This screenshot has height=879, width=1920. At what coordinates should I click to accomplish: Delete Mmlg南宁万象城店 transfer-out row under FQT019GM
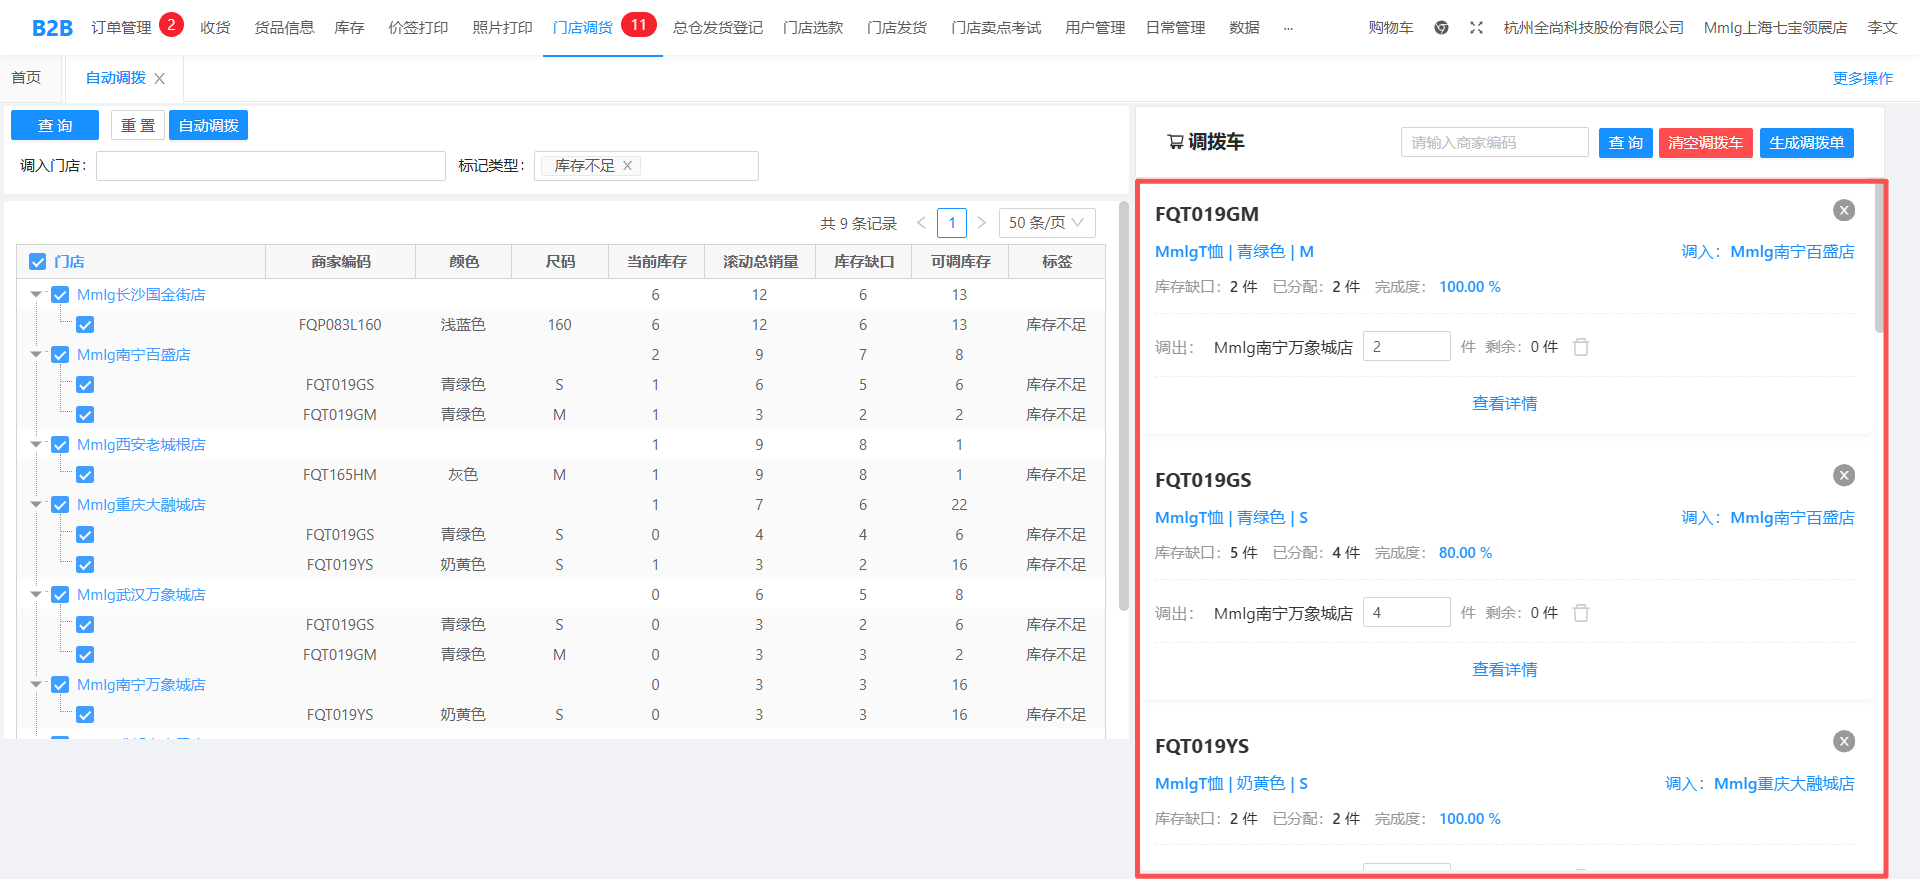(x=1581, y=347)
